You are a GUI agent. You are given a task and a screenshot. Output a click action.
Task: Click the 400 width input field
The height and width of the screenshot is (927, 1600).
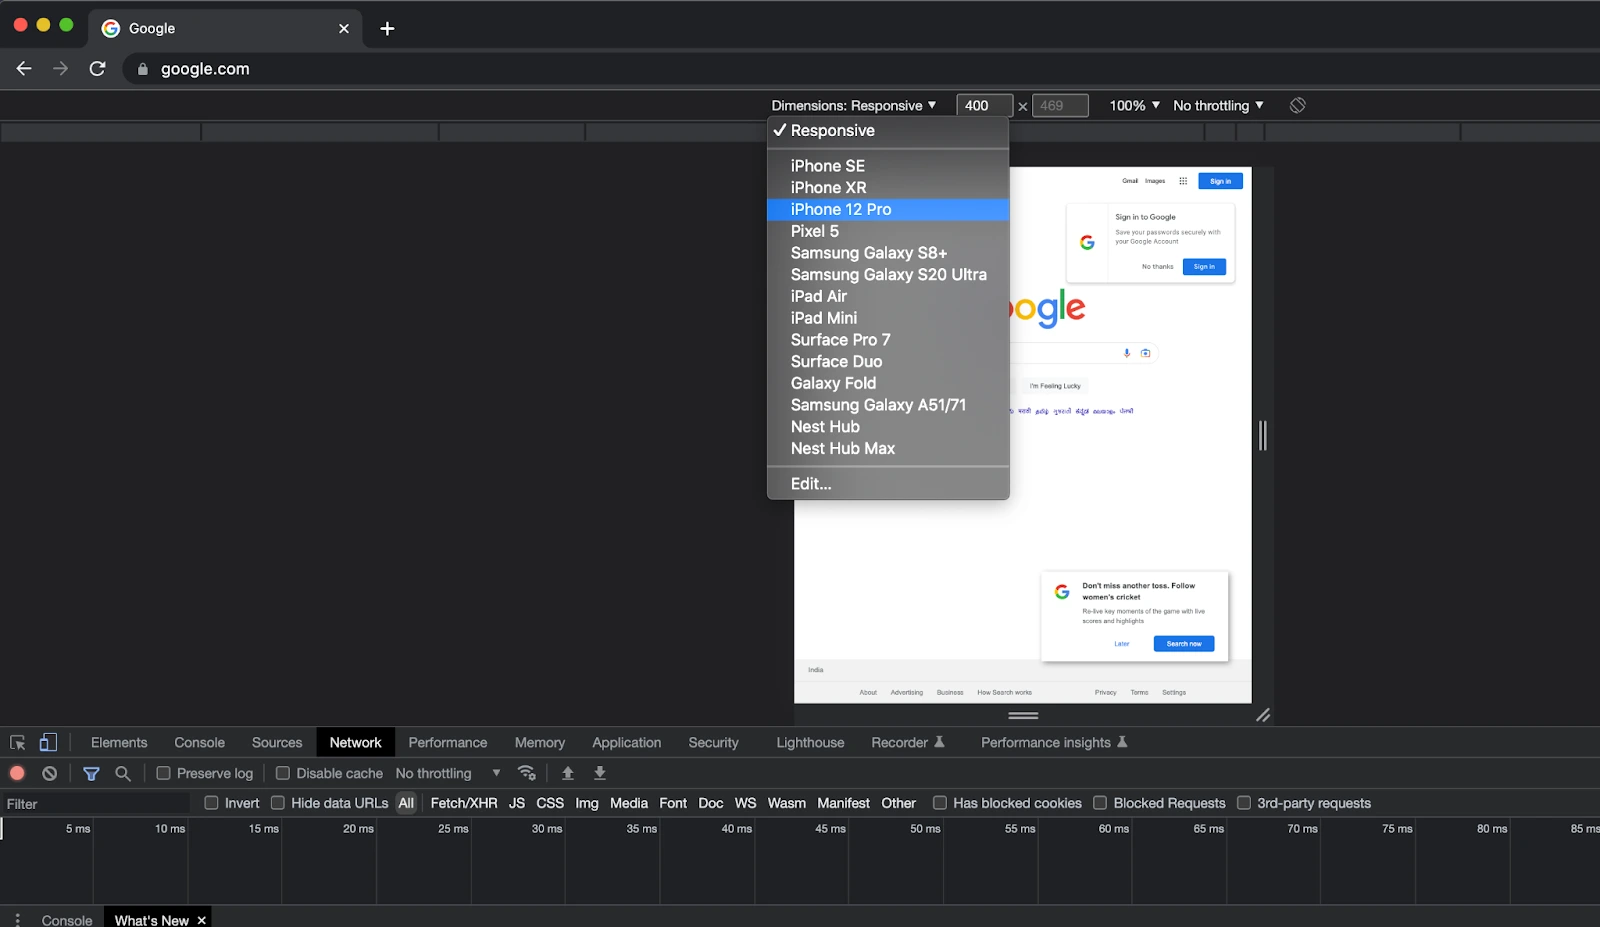pos(983,105)
